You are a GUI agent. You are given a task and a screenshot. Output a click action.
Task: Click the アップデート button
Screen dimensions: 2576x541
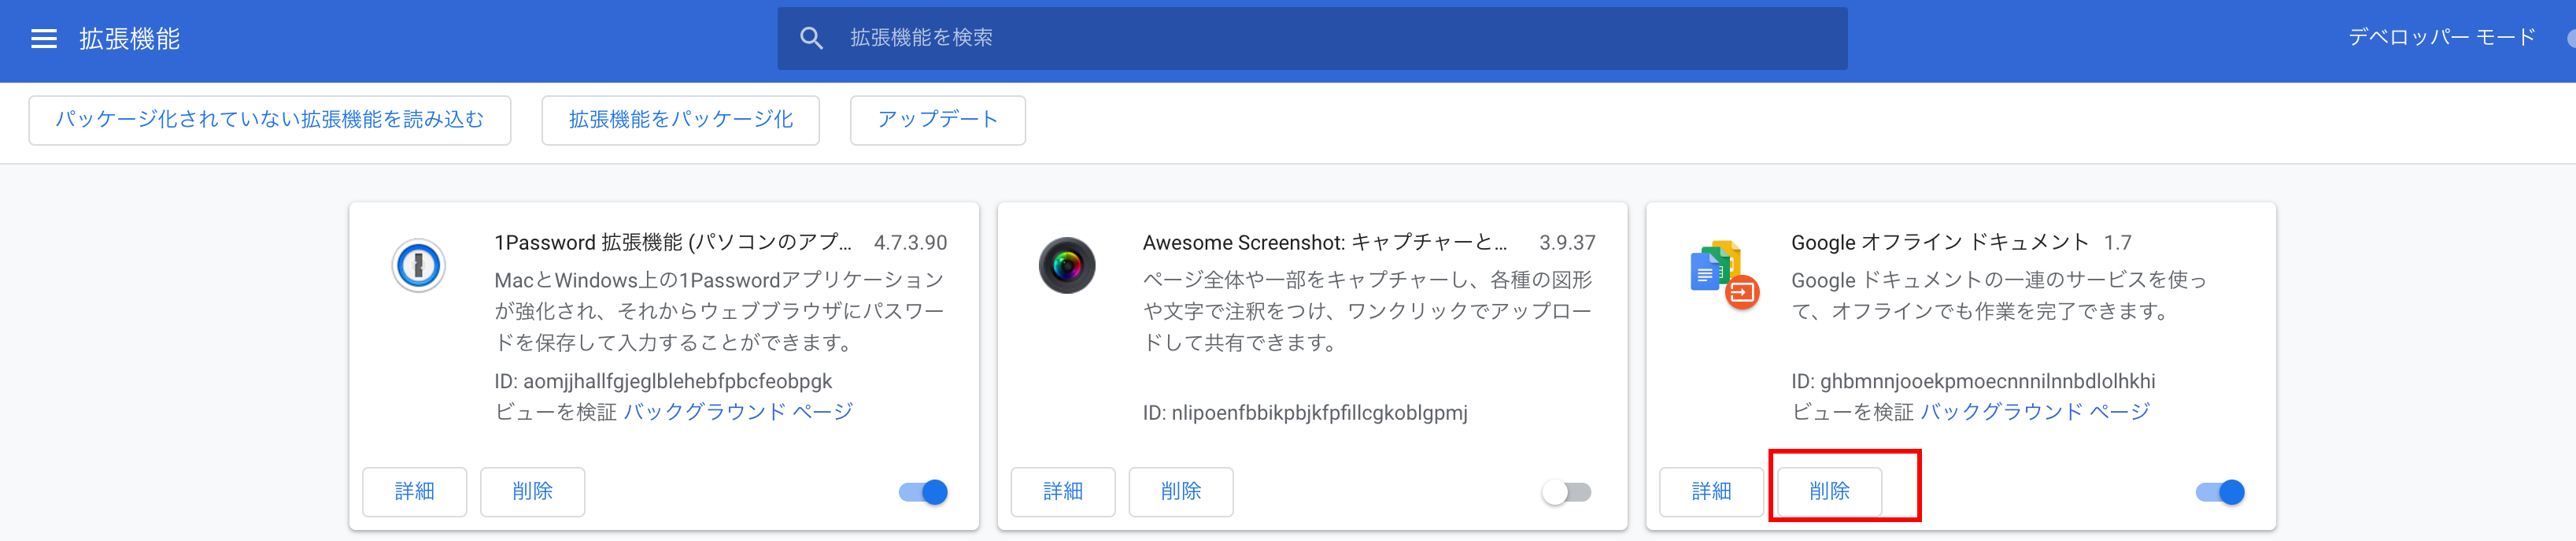pyautogui.click(x=938, y=120)
